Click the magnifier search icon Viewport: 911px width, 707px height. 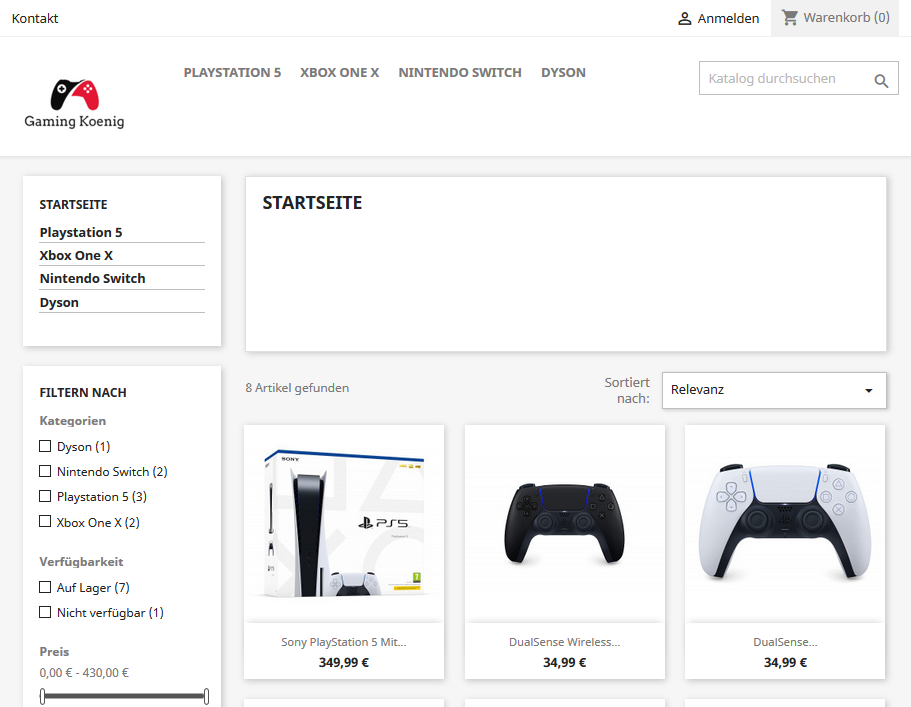coord(881,81)
